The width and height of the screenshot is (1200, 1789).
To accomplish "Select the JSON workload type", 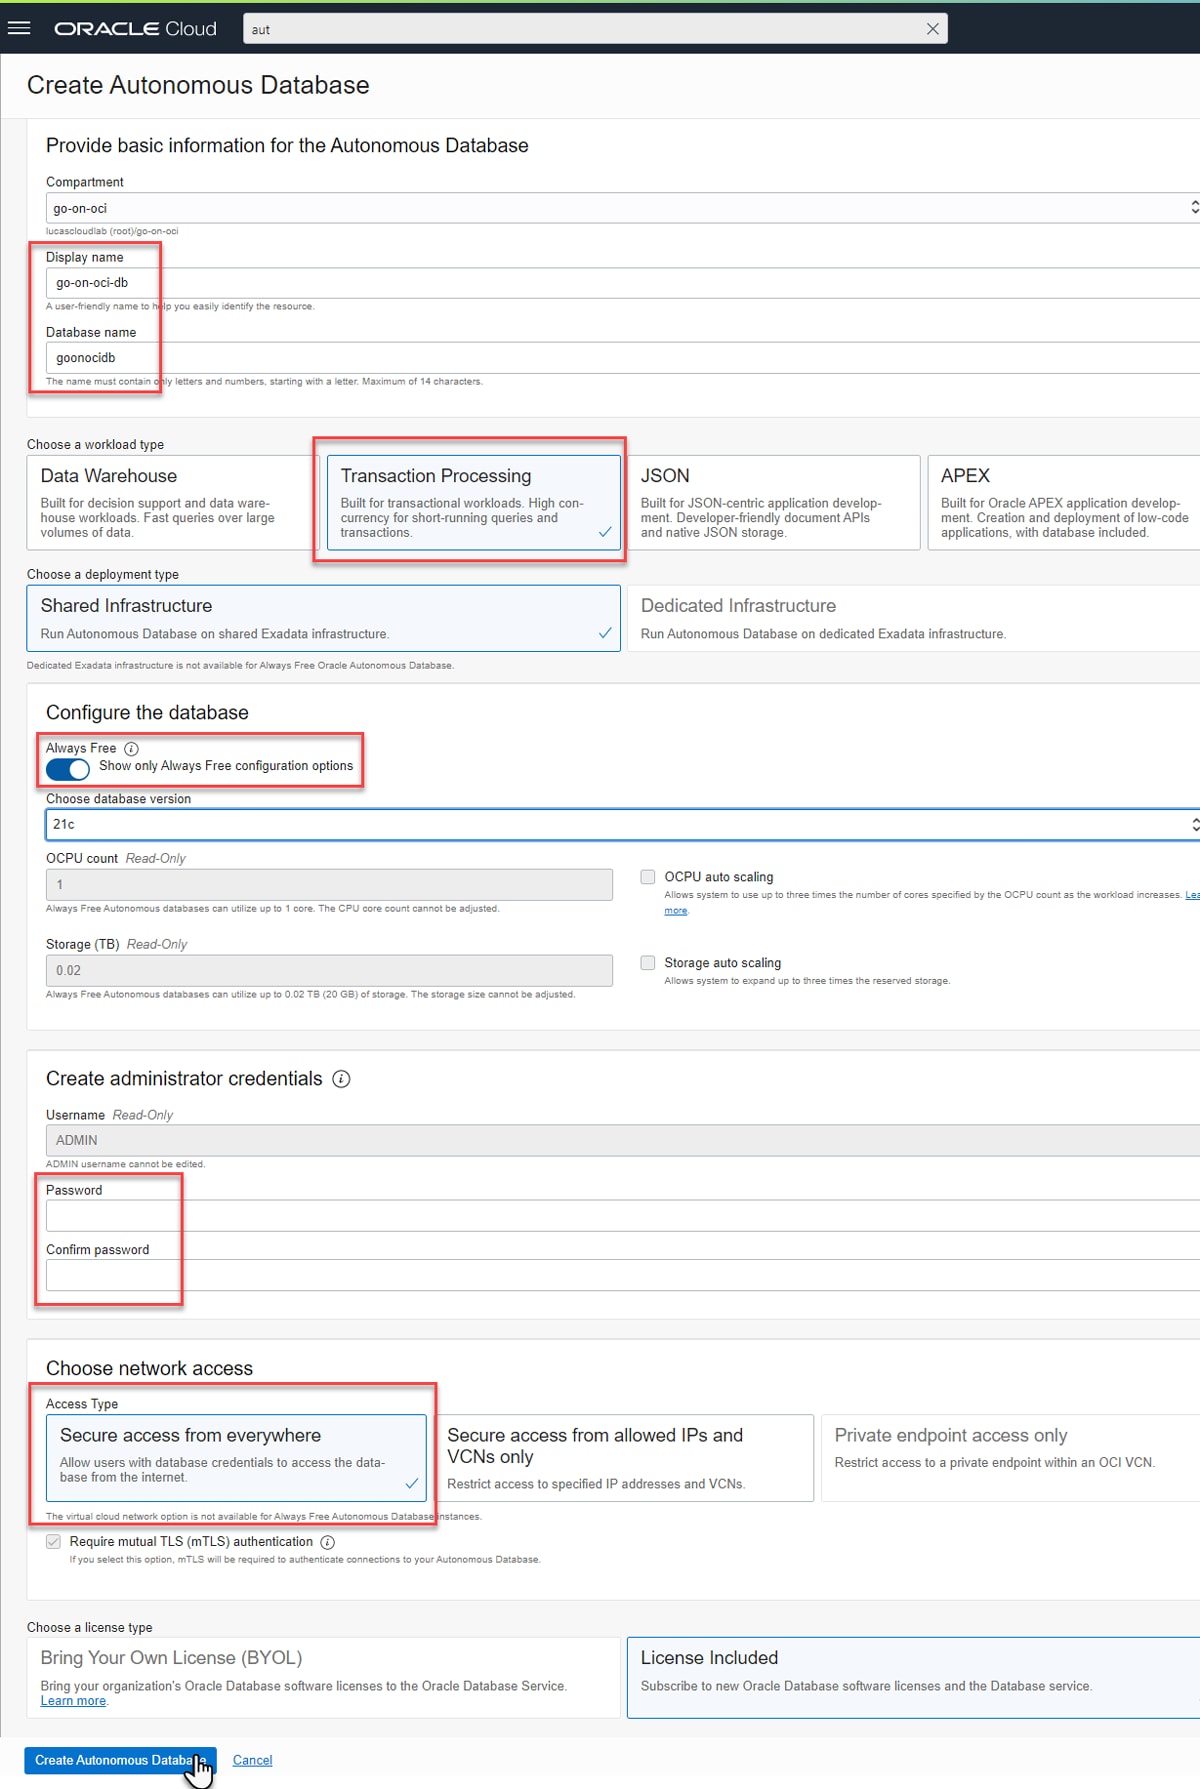I will pyautogui.click(x=774, y=503).
